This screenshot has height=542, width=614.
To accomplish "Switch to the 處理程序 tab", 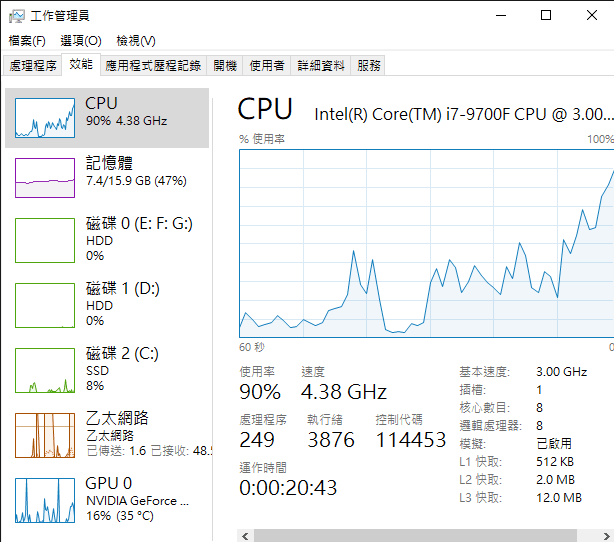I will point(33,66).
